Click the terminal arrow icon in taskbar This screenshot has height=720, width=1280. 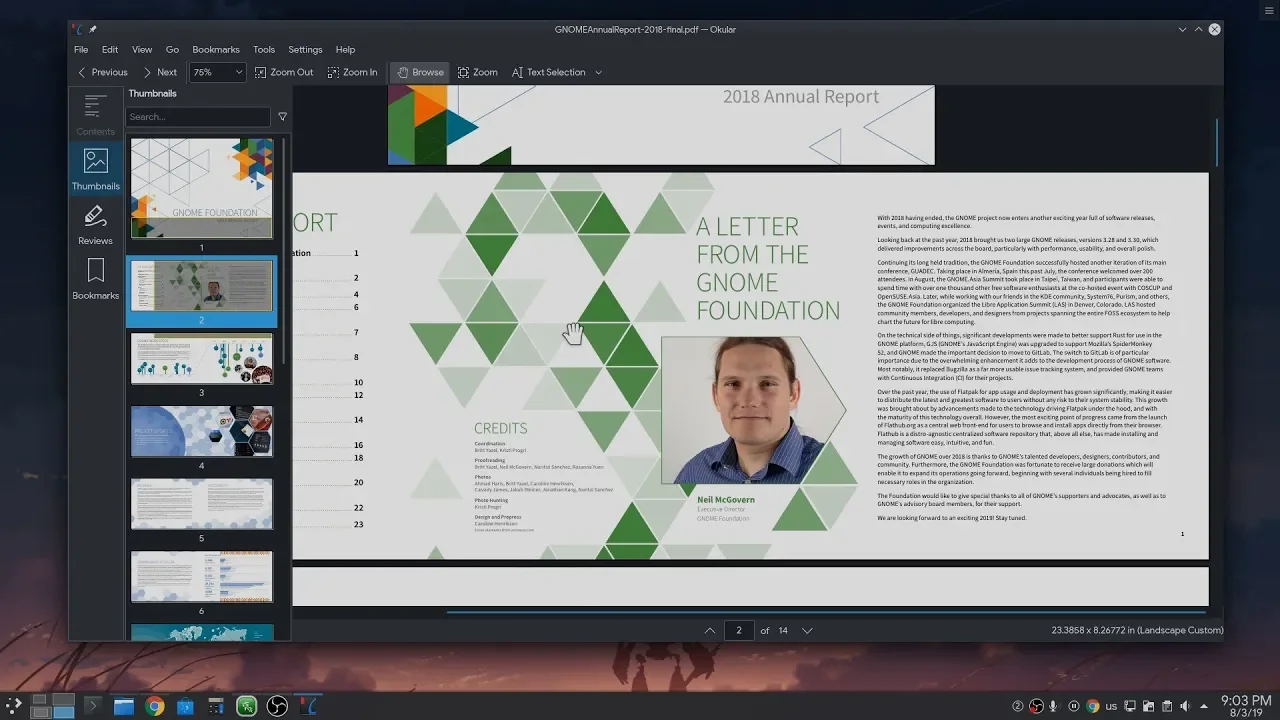point(93,707)
